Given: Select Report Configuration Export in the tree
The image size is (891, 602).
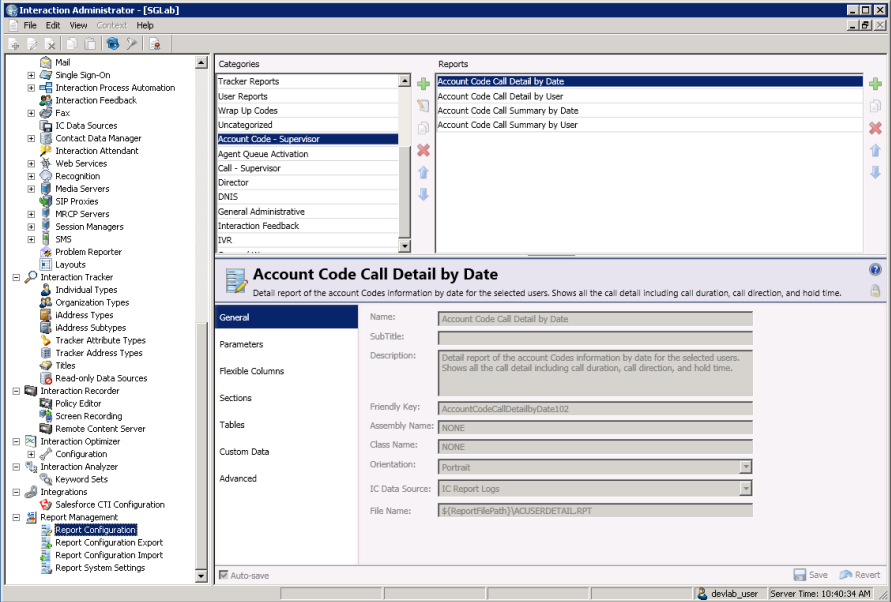Looking at the screenshot, I should point(107,542).
